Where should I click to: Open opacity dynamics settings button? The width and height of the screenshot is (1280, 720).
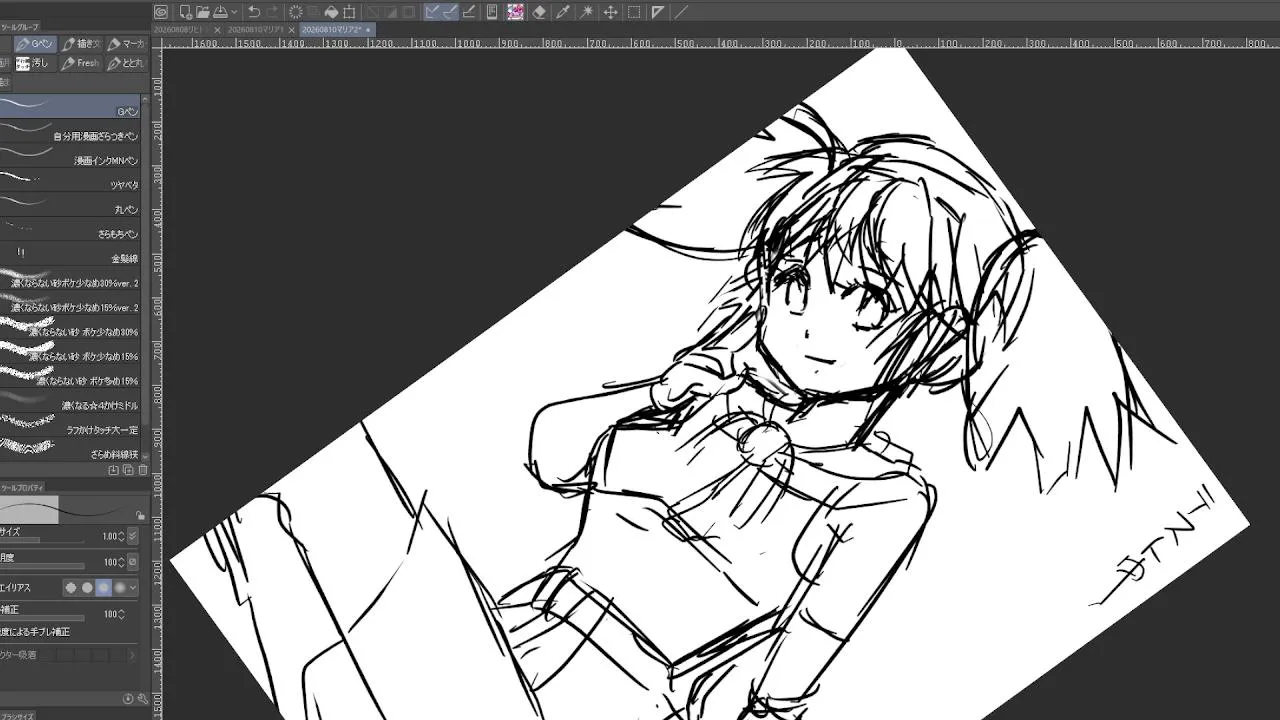tap(133, 562)
